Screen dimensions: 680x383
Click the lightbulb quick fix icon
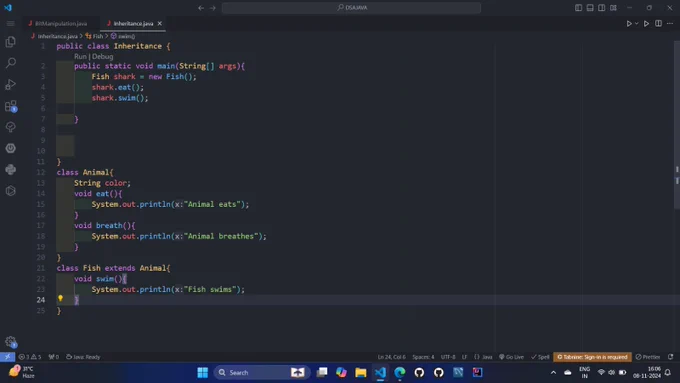pyautogui.click(x=60, y=298)
